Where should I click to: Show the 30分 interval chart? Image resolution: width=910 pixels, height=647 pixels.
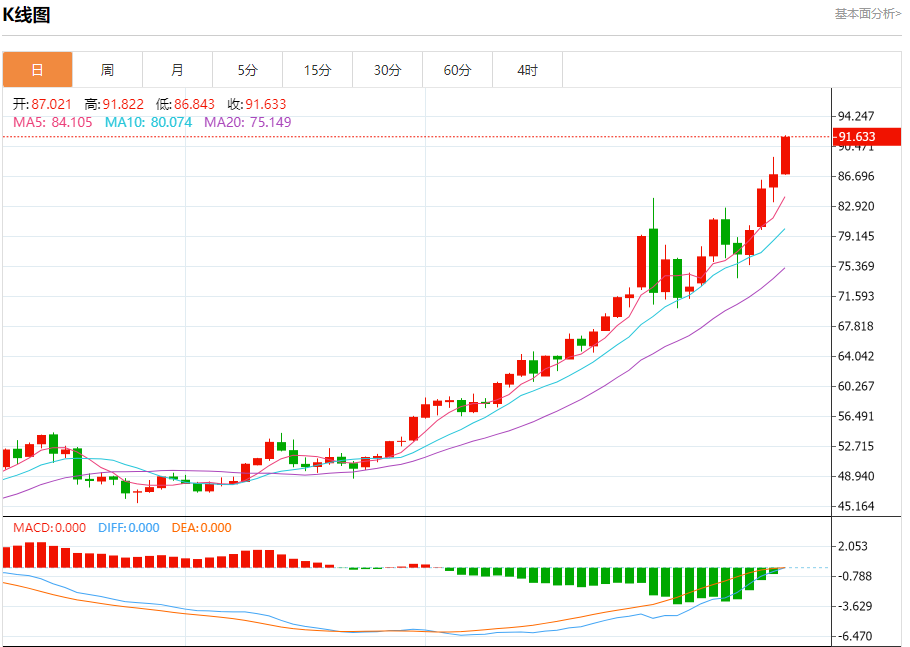click(387, 70)
